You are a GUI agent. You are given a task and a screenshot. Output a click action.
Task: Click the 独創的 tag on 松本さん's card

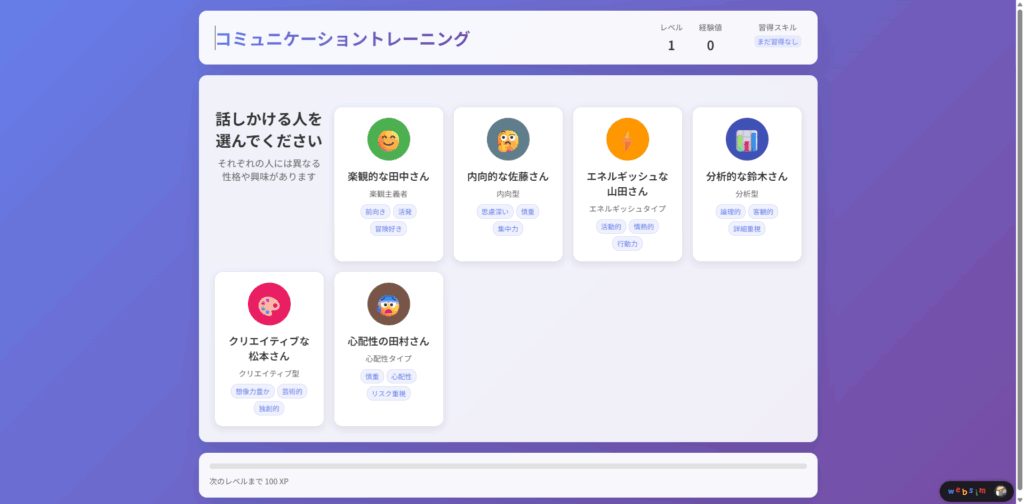pyautogui.click(x=269, y=409)
